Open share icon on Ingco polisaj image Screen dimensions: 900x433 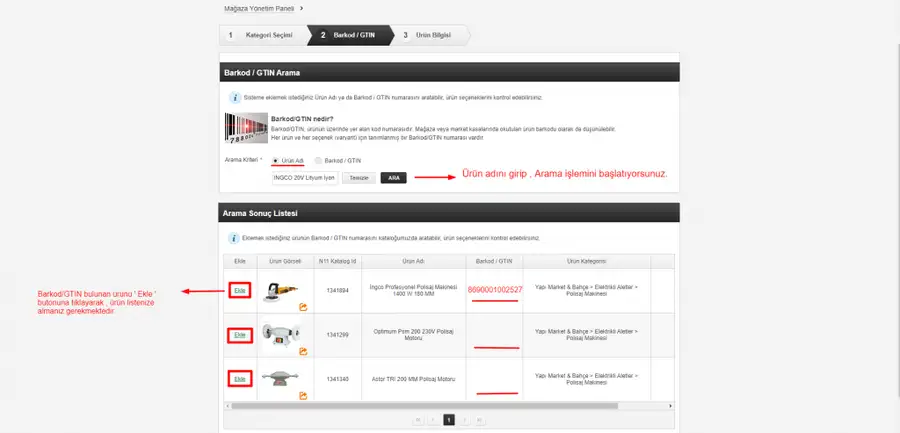click(x=303, y=307)
